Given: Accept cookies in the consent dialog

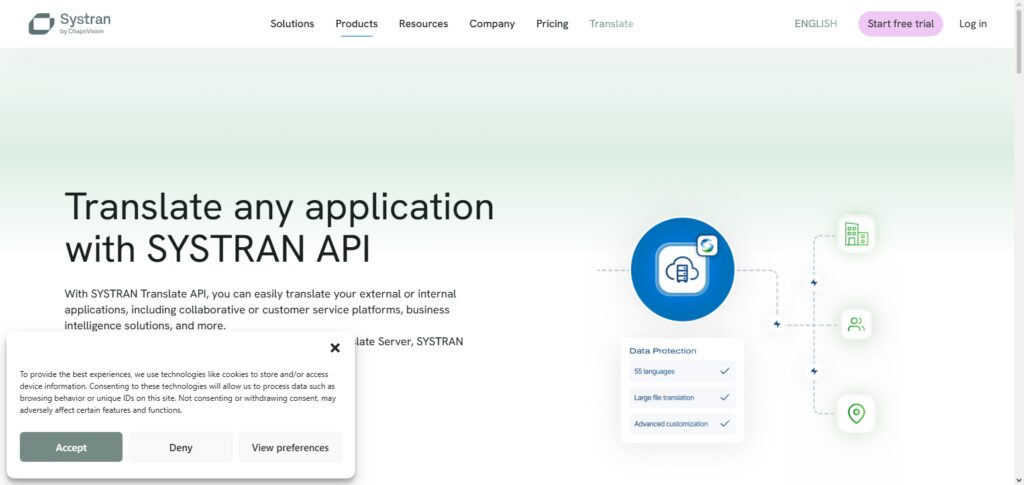Looking at the screenshot, I should point(71,447).
